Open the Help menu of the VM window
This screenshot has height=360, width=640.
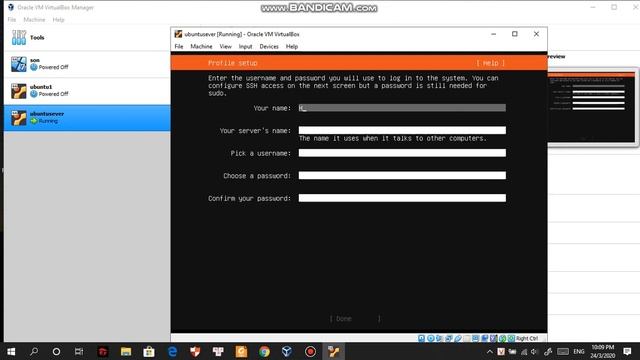pyautogui.click(x=291, y=47)
